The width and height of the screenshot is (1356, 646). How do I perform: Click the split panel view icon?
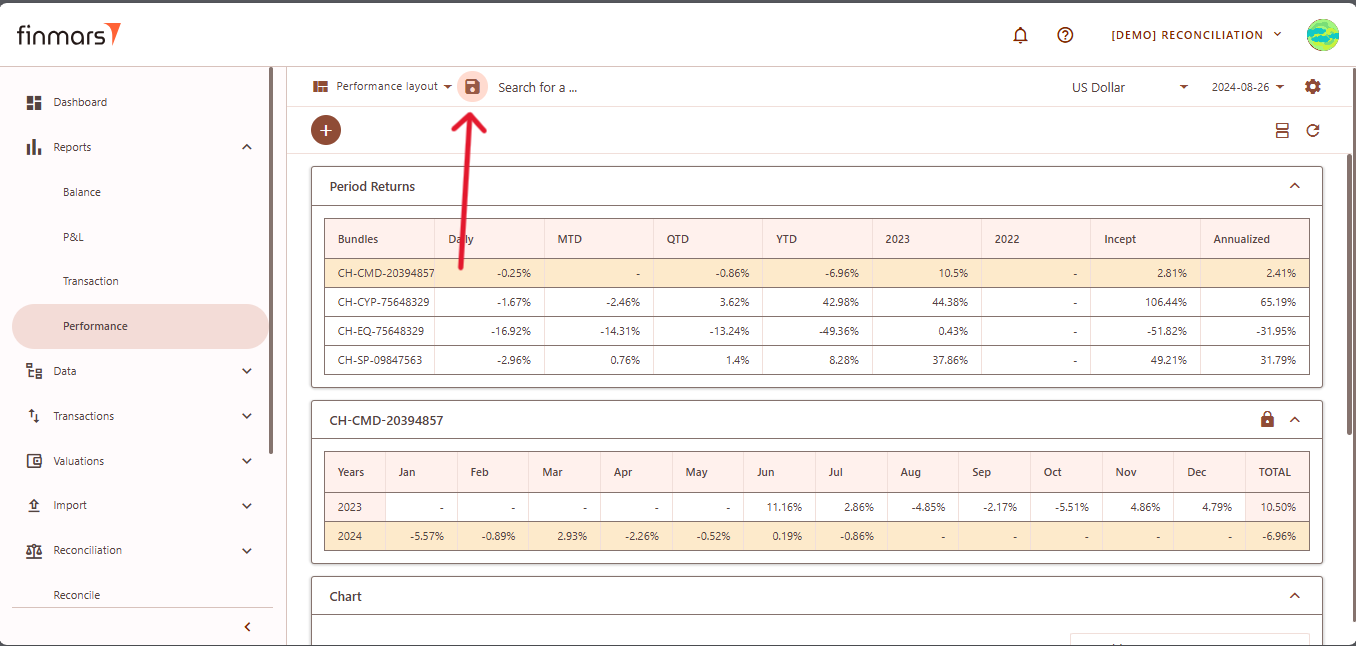click(1282, 130)
